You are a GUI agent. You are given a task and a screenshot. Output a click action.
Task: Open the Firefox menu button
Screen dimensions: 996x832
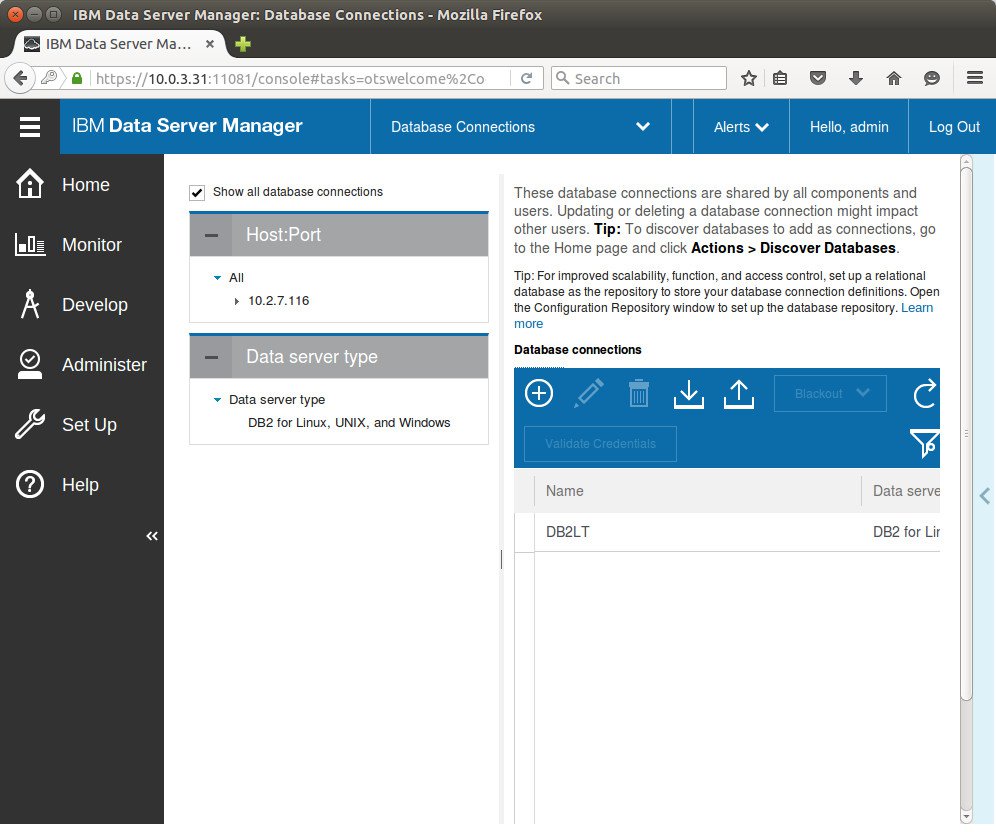click(x=975, y=78)
